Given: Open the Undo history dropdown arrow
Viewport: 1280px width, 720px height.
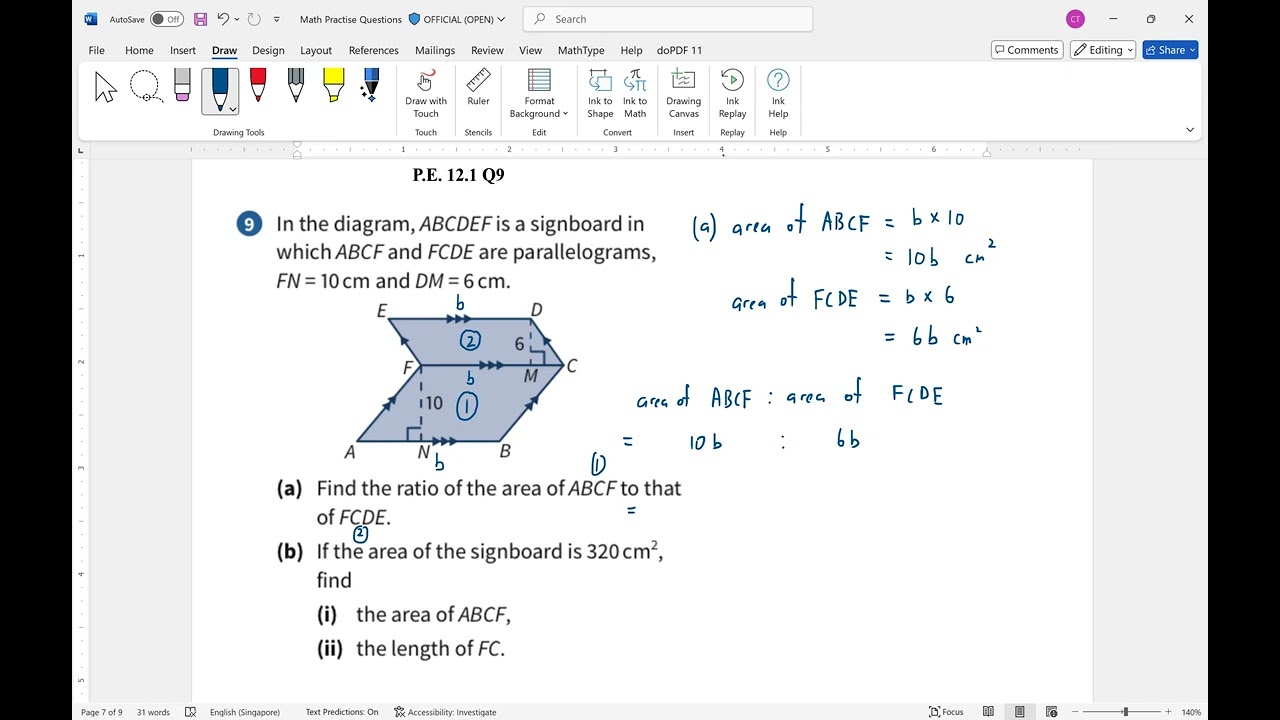Looking at the screenshot, I should point(236,19).
